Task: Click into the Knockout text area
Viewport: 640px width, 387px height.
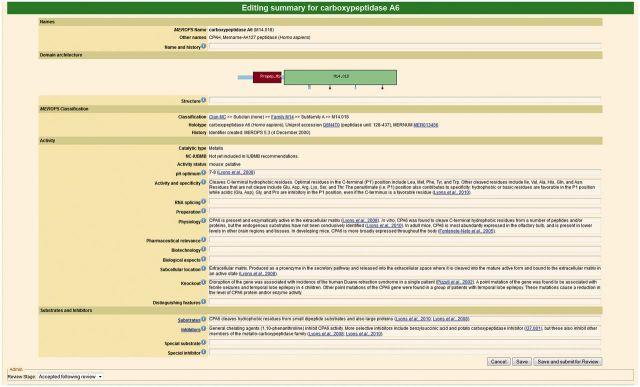Action: click(x=405, y=287)
